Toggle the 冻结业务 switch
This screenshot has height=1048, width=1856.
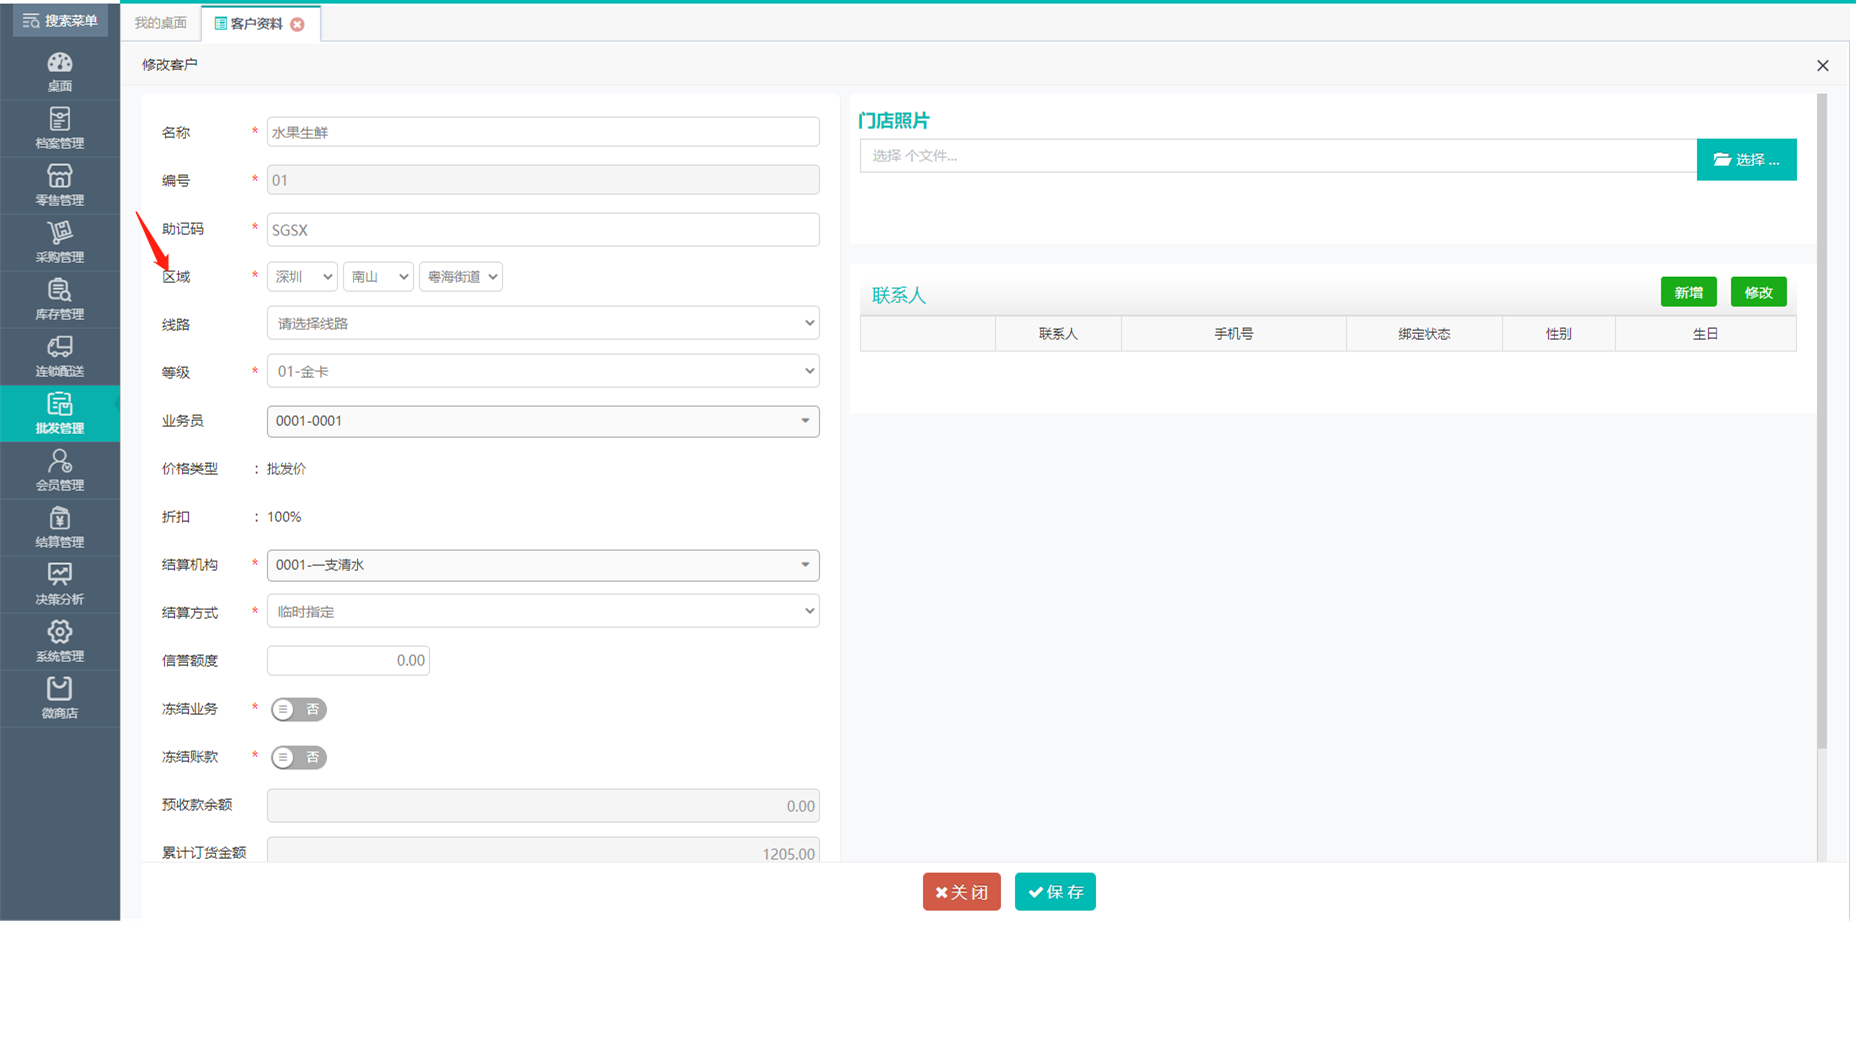point(298,709)
